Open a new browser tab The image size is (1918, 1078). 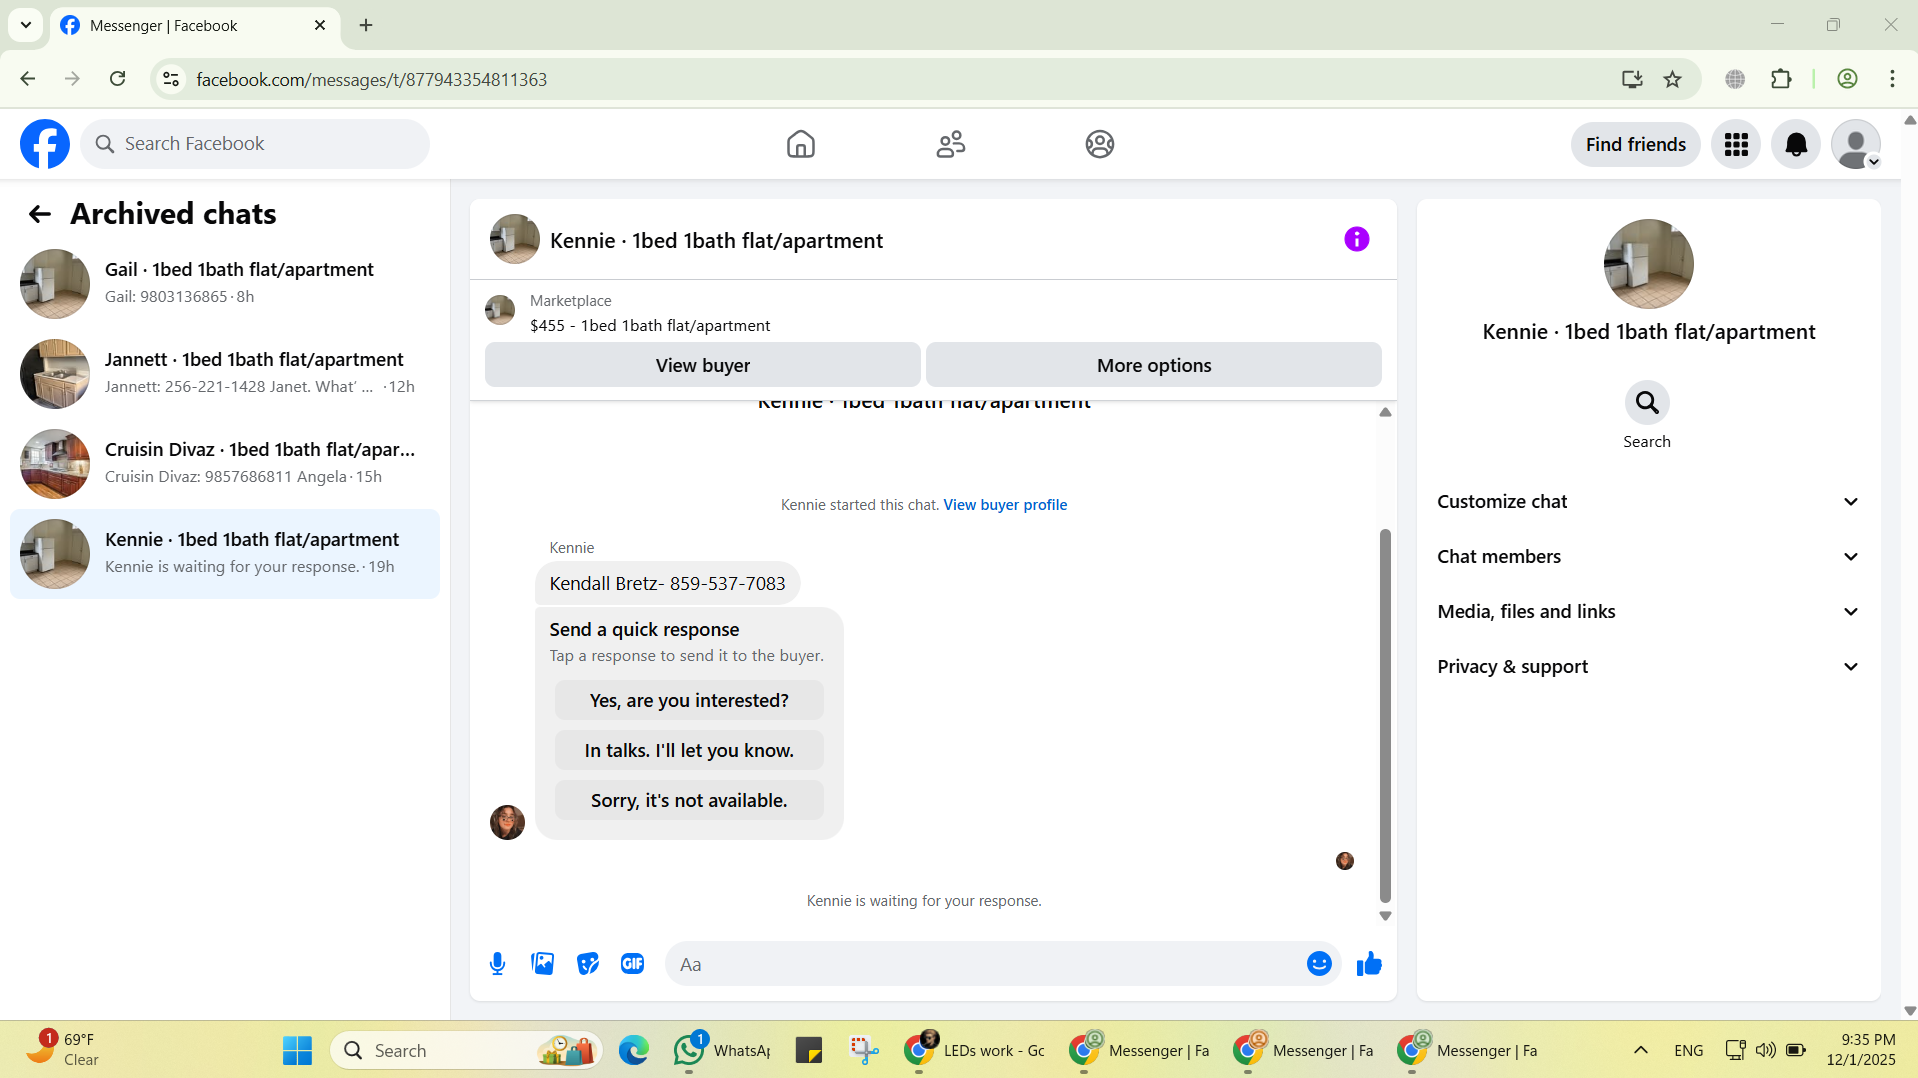point(366,26)
